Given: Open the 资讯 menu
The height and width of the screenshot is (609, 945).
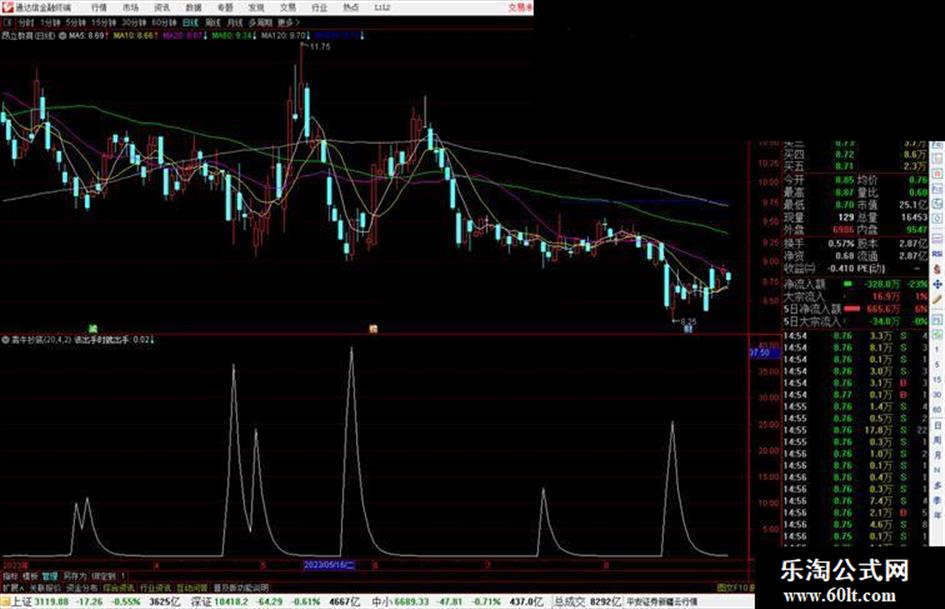Looking at the screenshot, I should click(x=162, y=8).
